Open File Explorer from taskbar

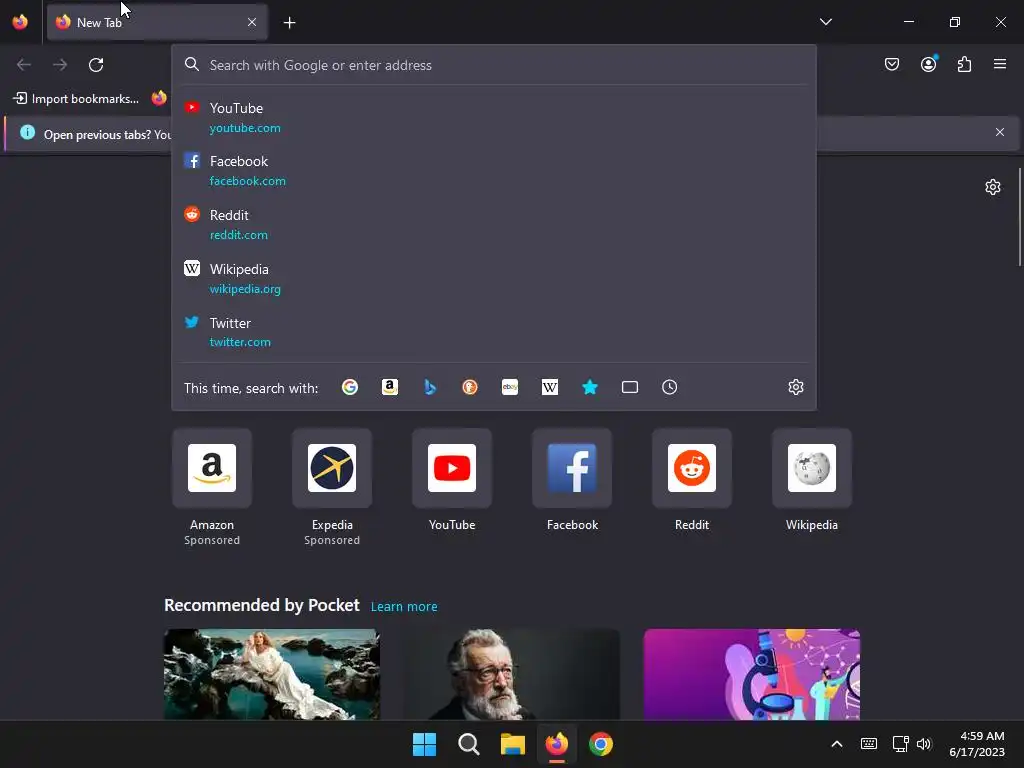(513, 744)
